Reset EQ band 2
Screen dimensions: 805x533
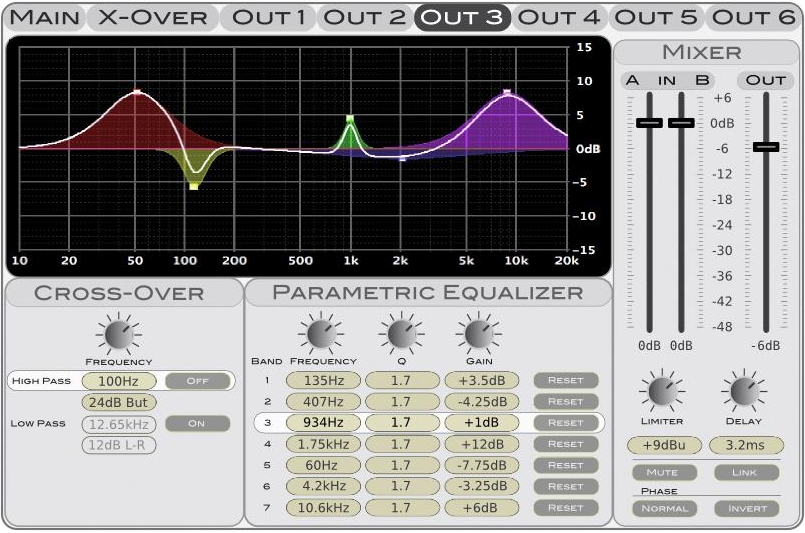point(566,402)
